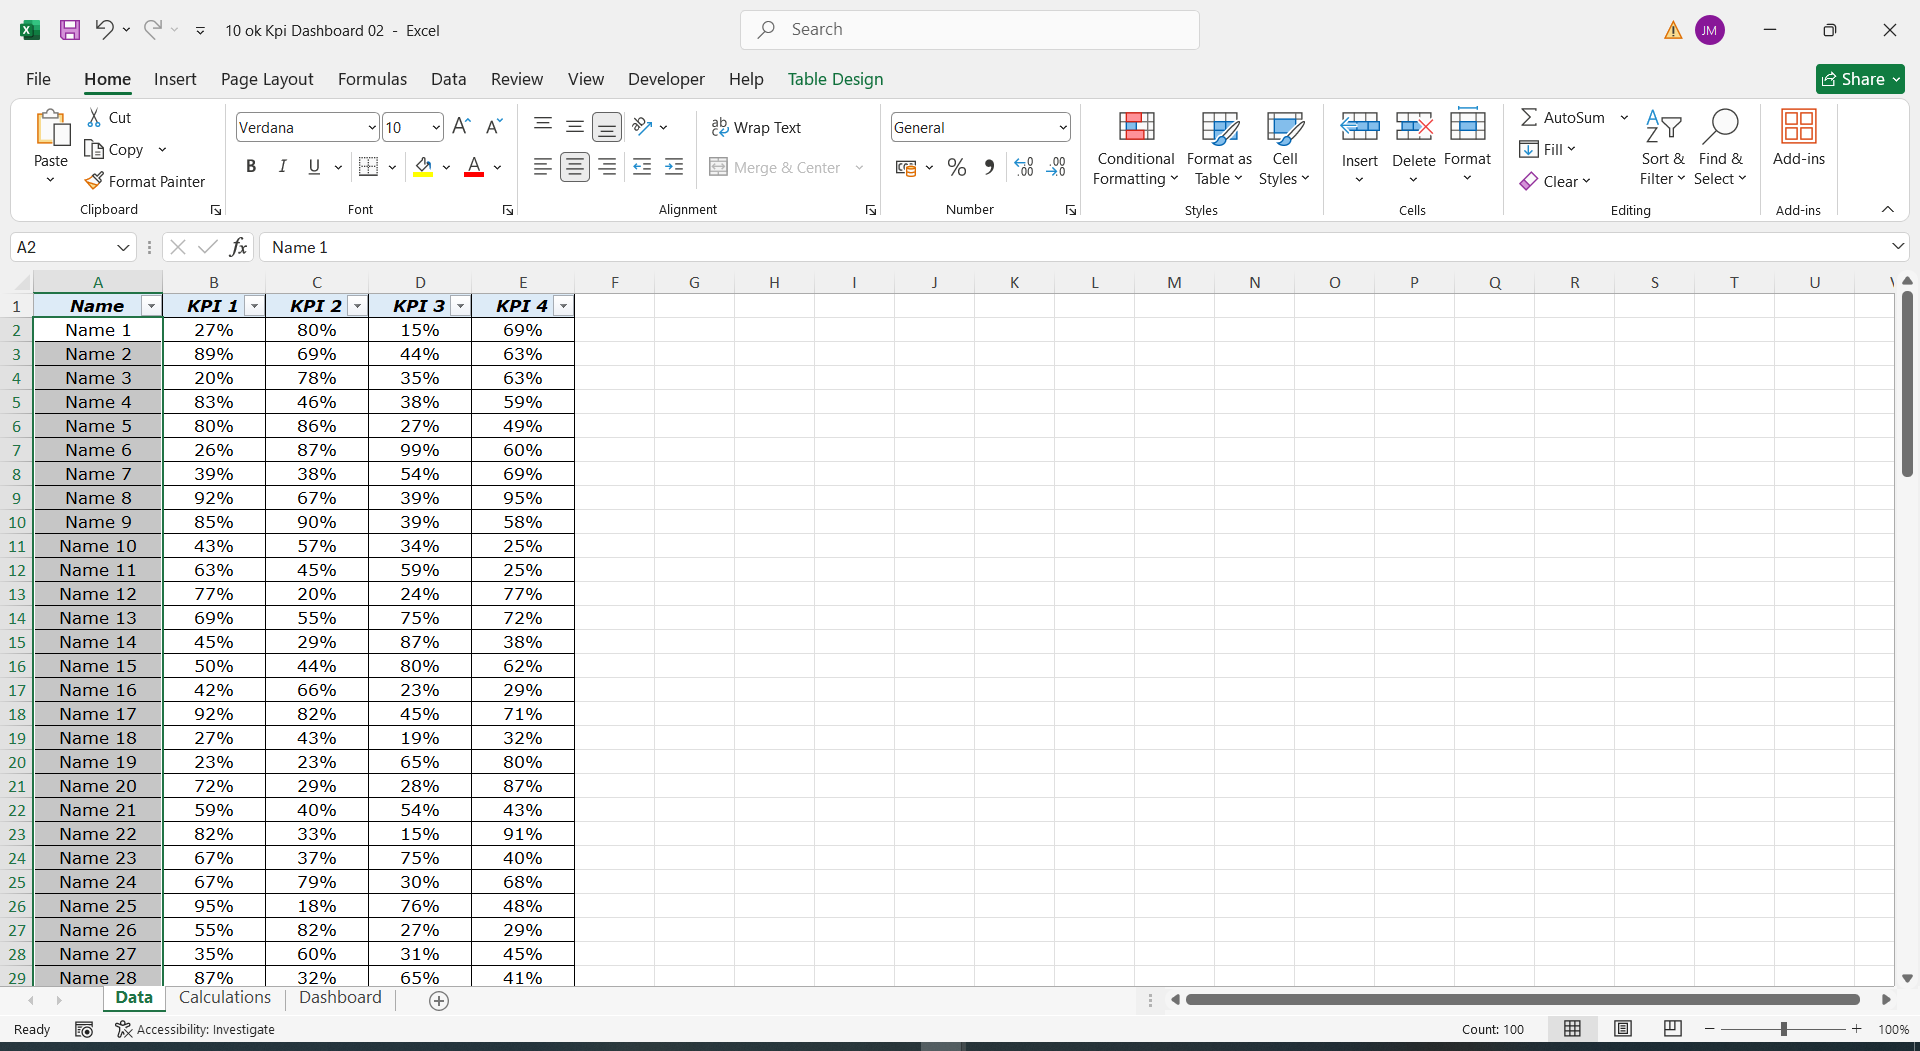Apply percent style to selection
Viewport: 1920px width, 1051px height.
point(957,167)
